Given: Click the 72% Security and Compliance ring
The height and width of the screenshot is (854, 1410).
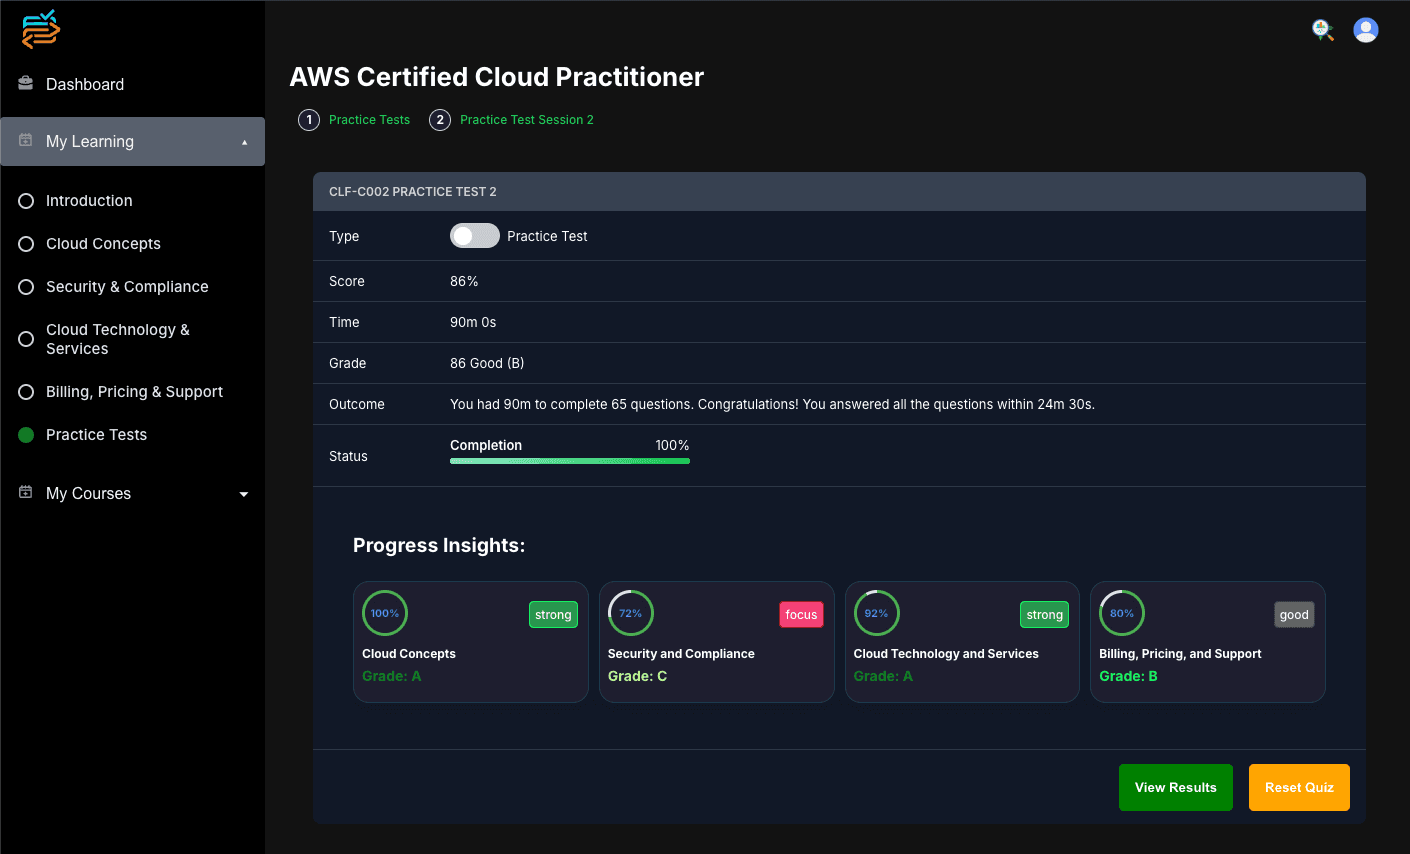Looking at the screenshot, I should tap(630, 613).
